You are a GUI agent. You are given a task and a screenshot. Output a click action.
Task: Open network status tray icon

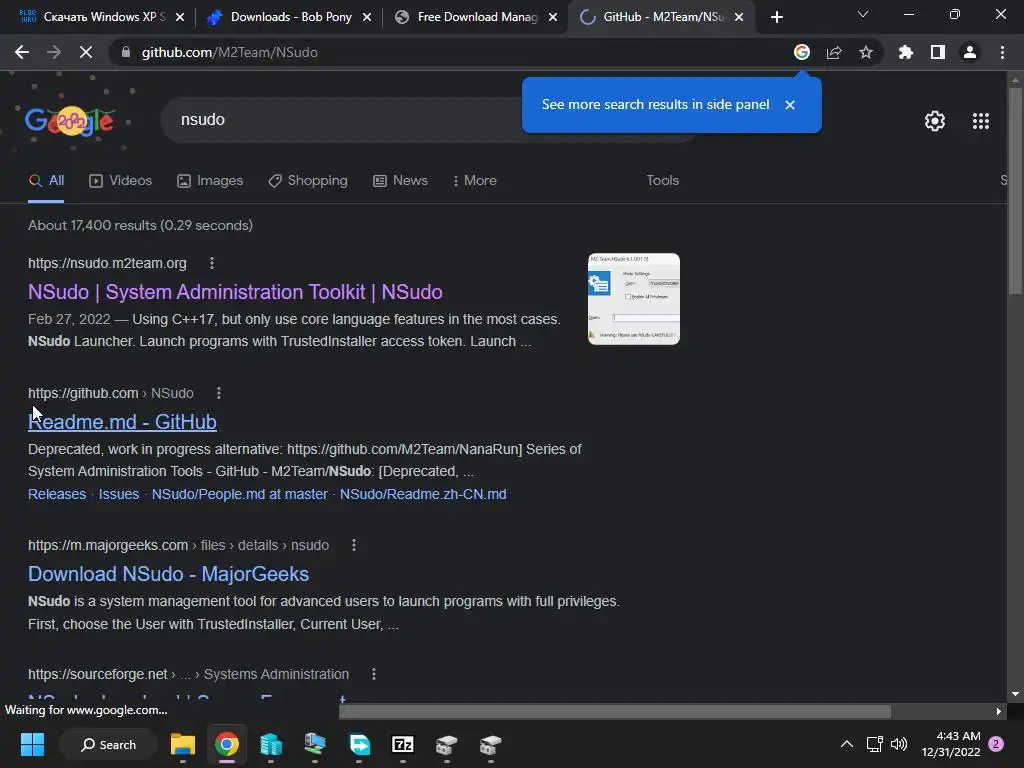[x=874, y=744]
